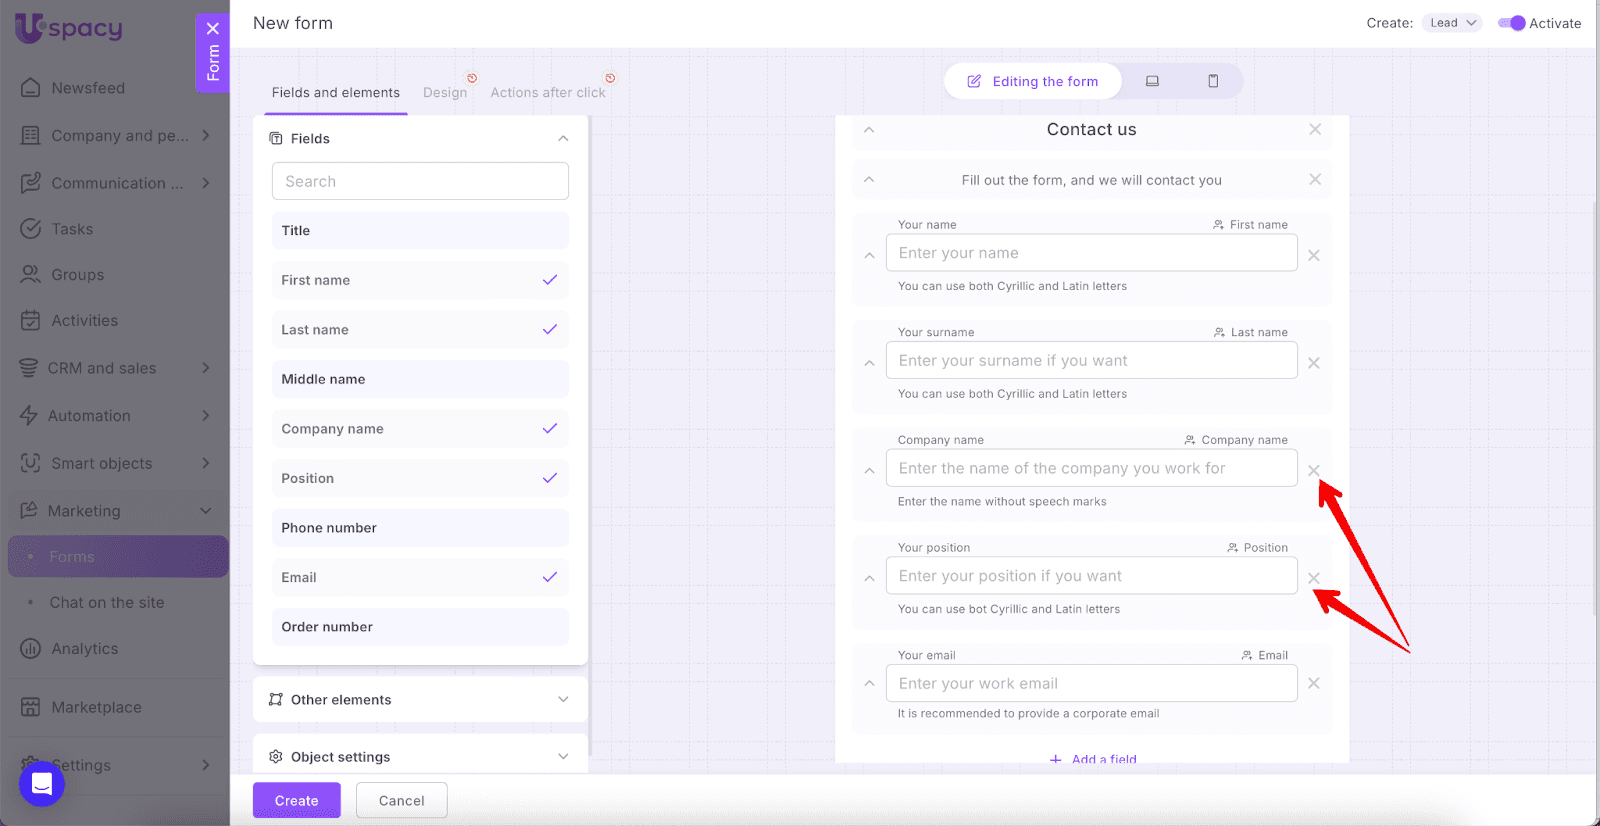Add the Phone number field
The width and height of the screenshot is (1600, 826).
tap(420, 528)
